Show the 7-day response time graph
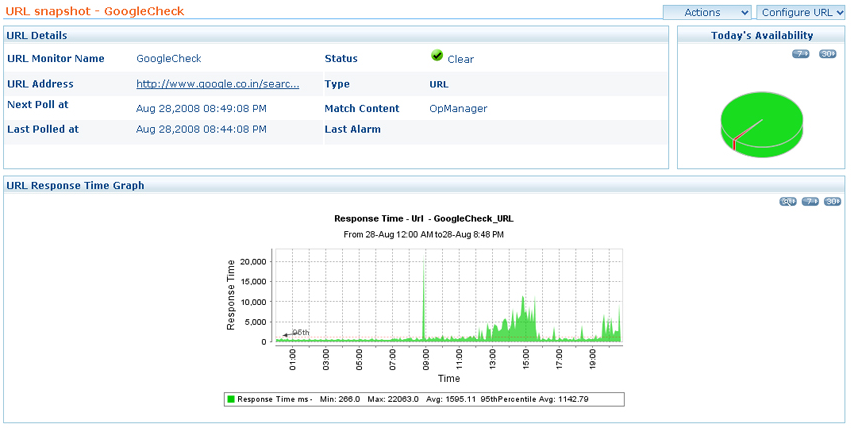851x428 pixels. pos(811,202)
